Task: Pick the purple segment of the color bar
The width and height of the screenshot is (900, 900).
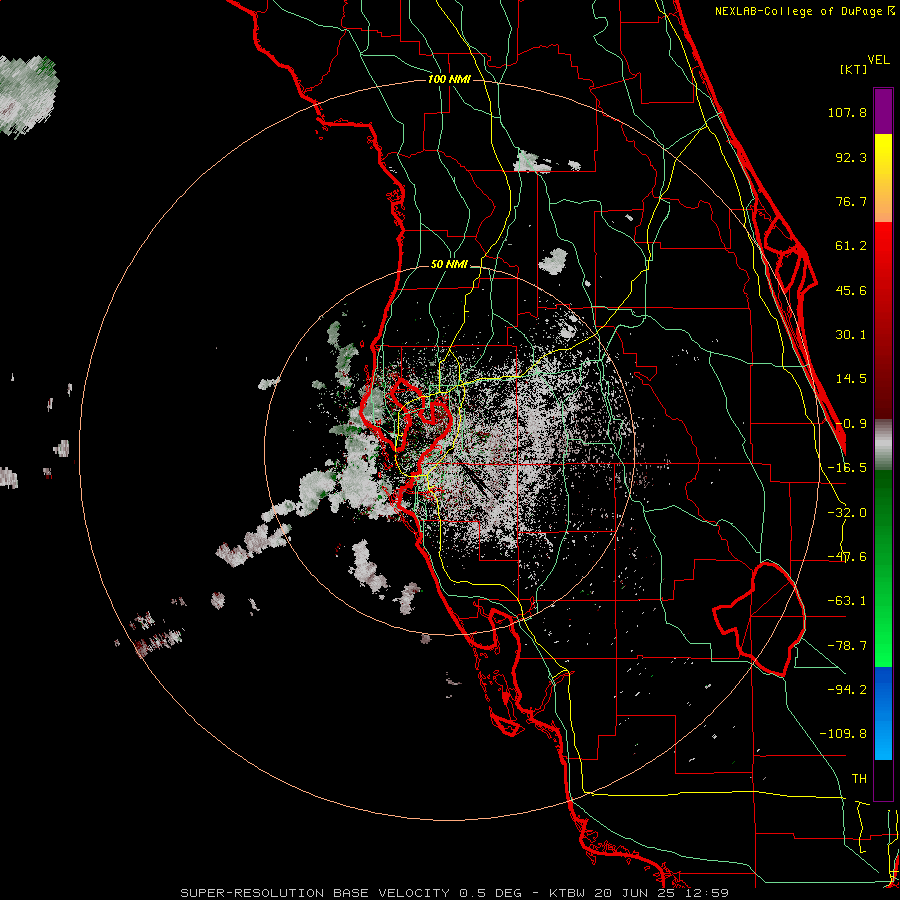Action: (883, 111)
